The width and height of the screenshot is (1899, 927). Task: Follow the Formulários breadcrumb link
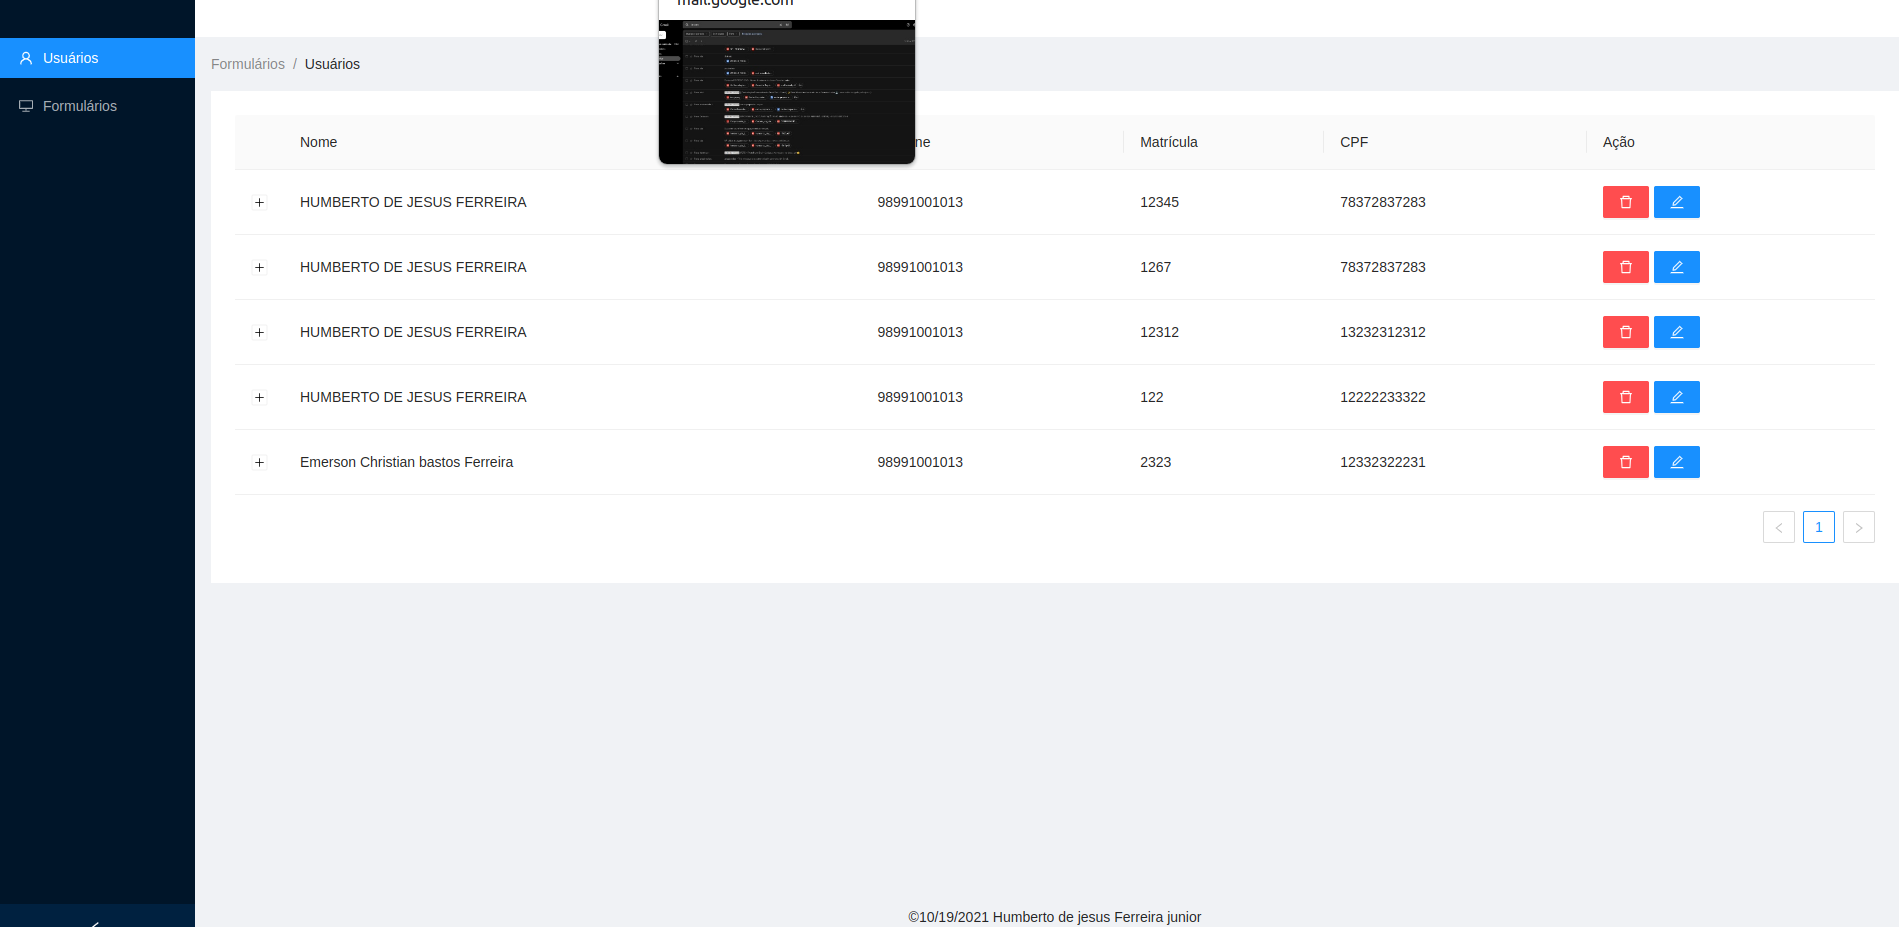coord(247,63)
